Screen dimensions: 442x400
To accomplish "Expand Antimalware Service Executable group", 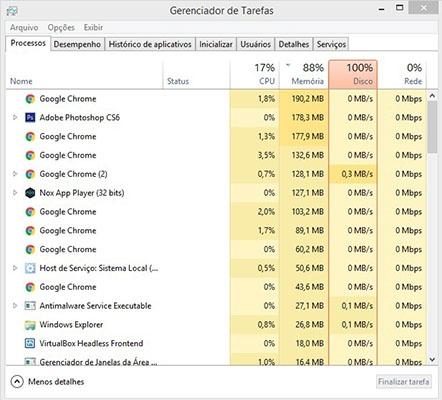I will pos(15,306).
